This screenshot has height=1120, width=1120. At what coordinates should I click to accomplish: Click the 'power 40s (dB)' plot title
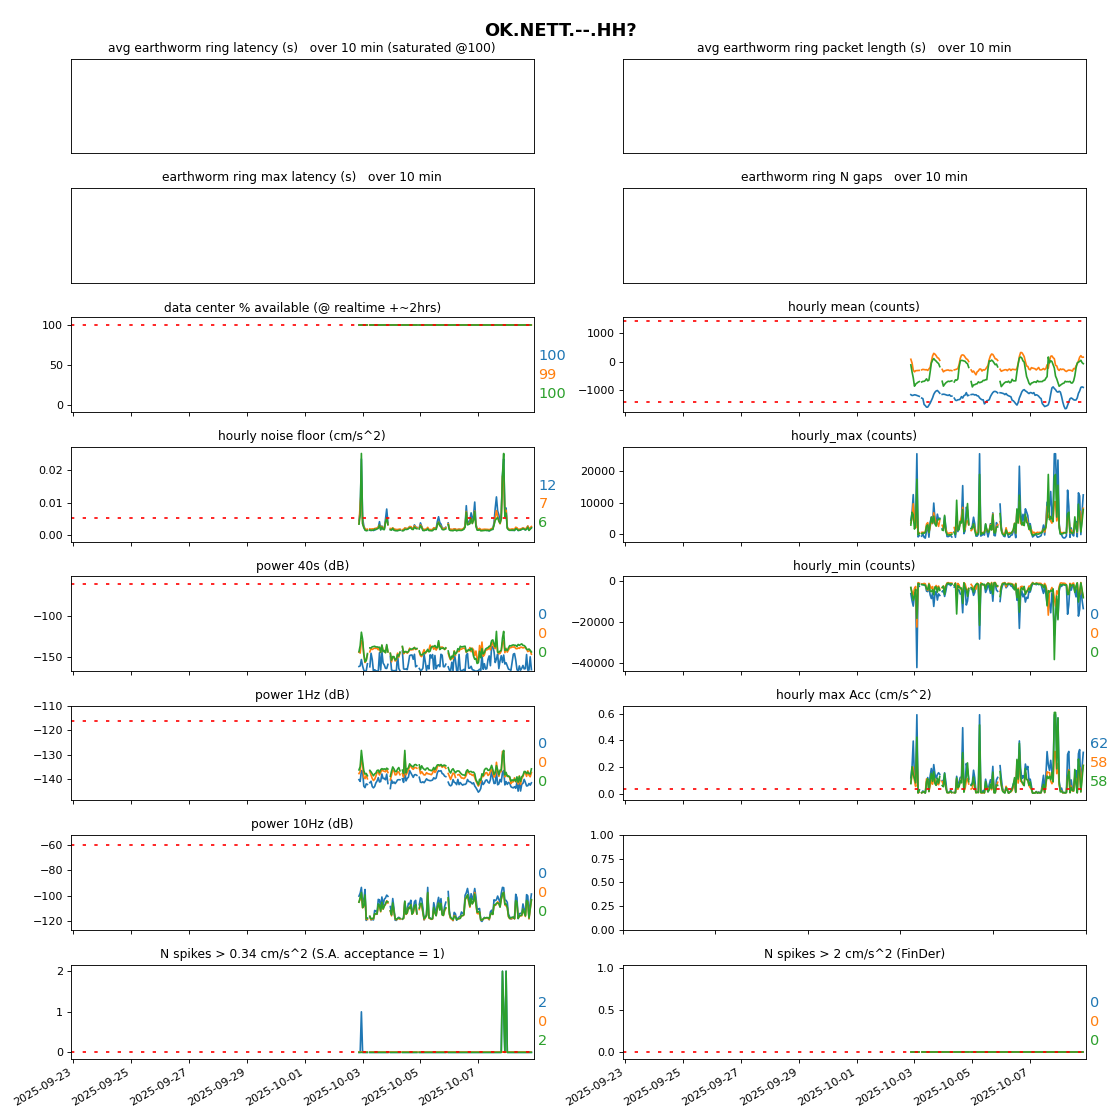pos(302,566)
